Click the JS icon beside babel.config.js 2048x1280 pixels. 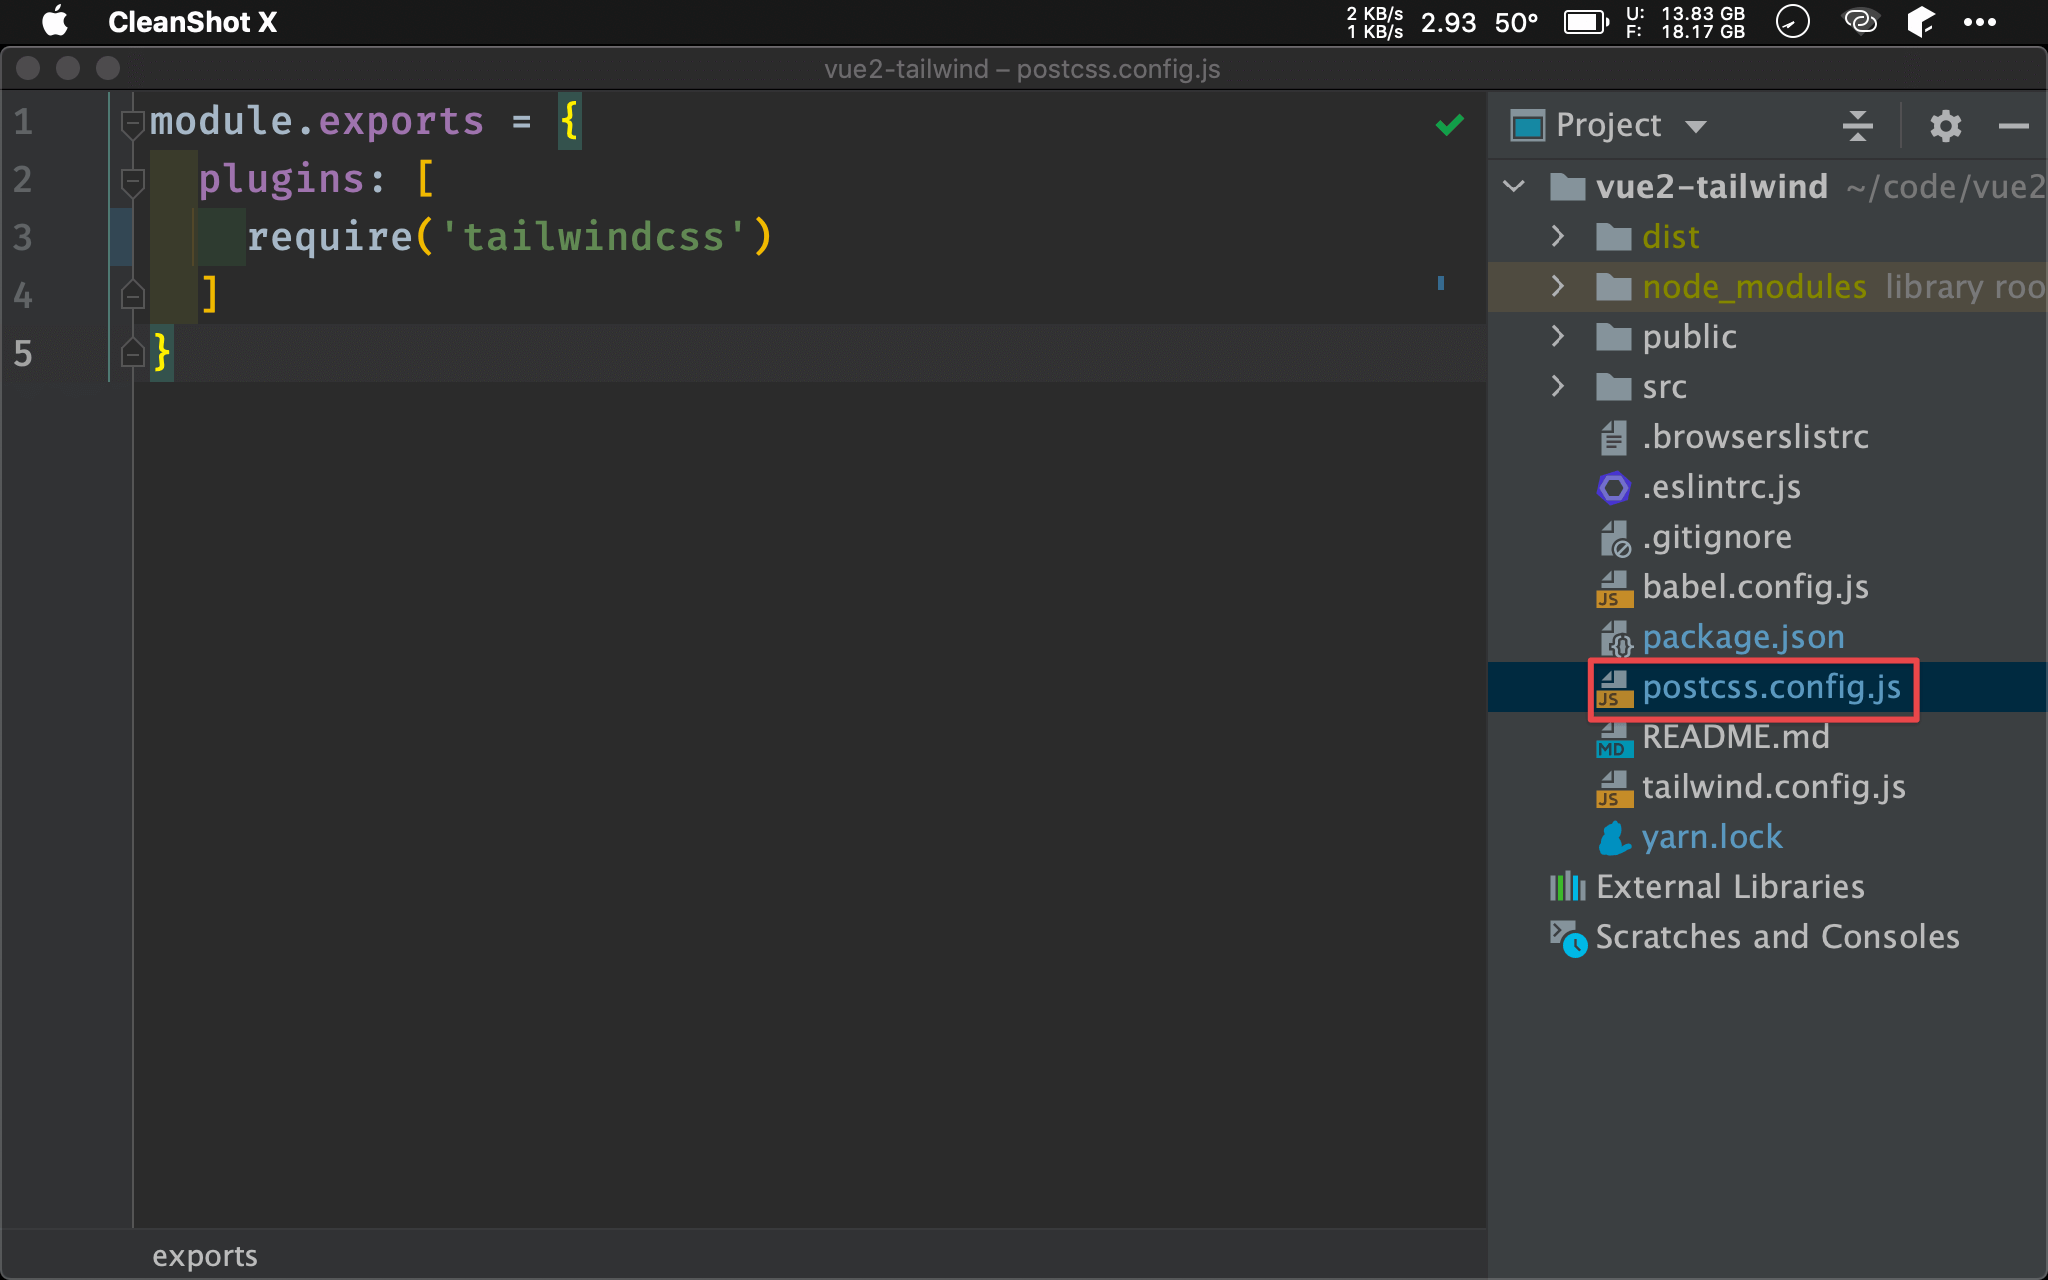pos(1613,589)
